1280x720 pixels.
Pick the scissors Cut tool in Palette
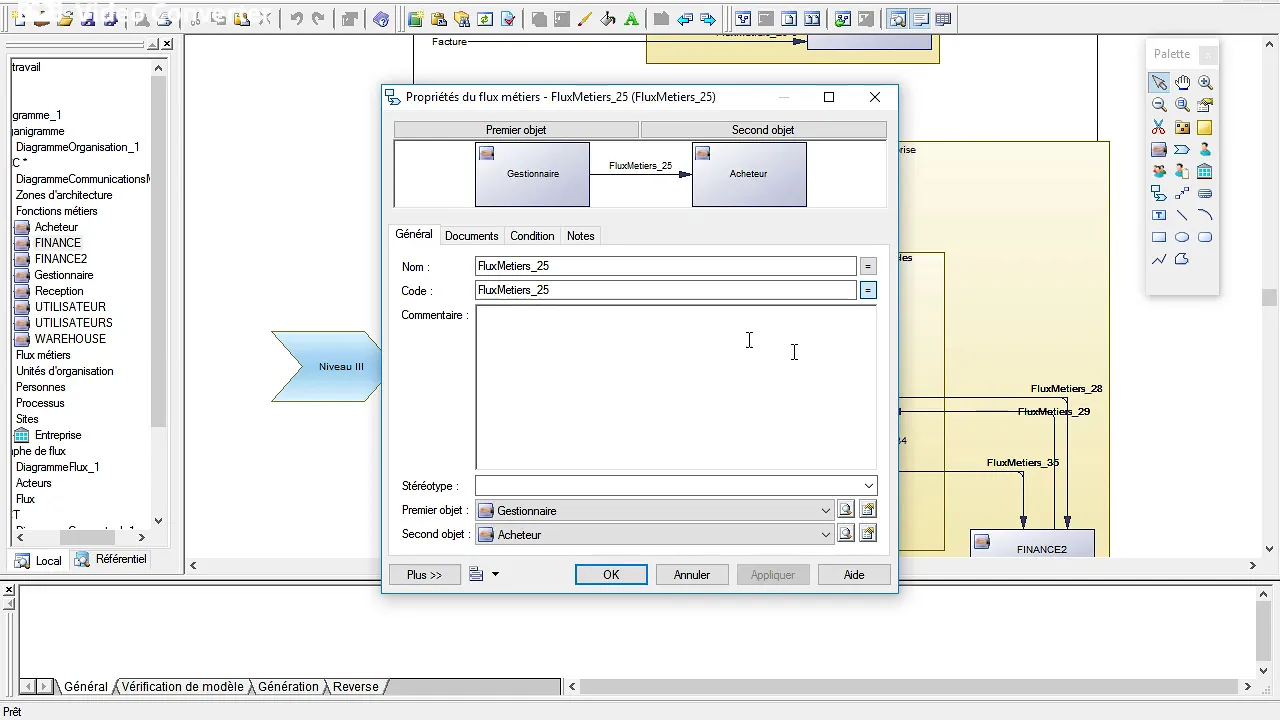[1159, 127]
